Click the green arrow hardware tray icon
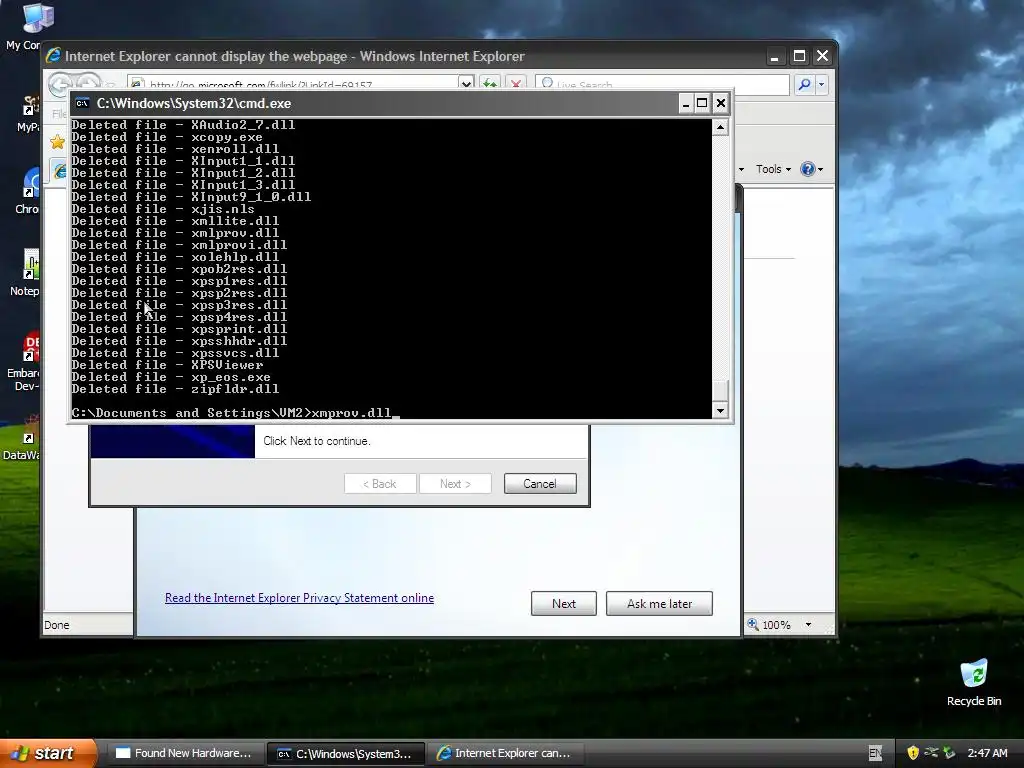This screenshot has height=768, width=1024. point(949,753)
